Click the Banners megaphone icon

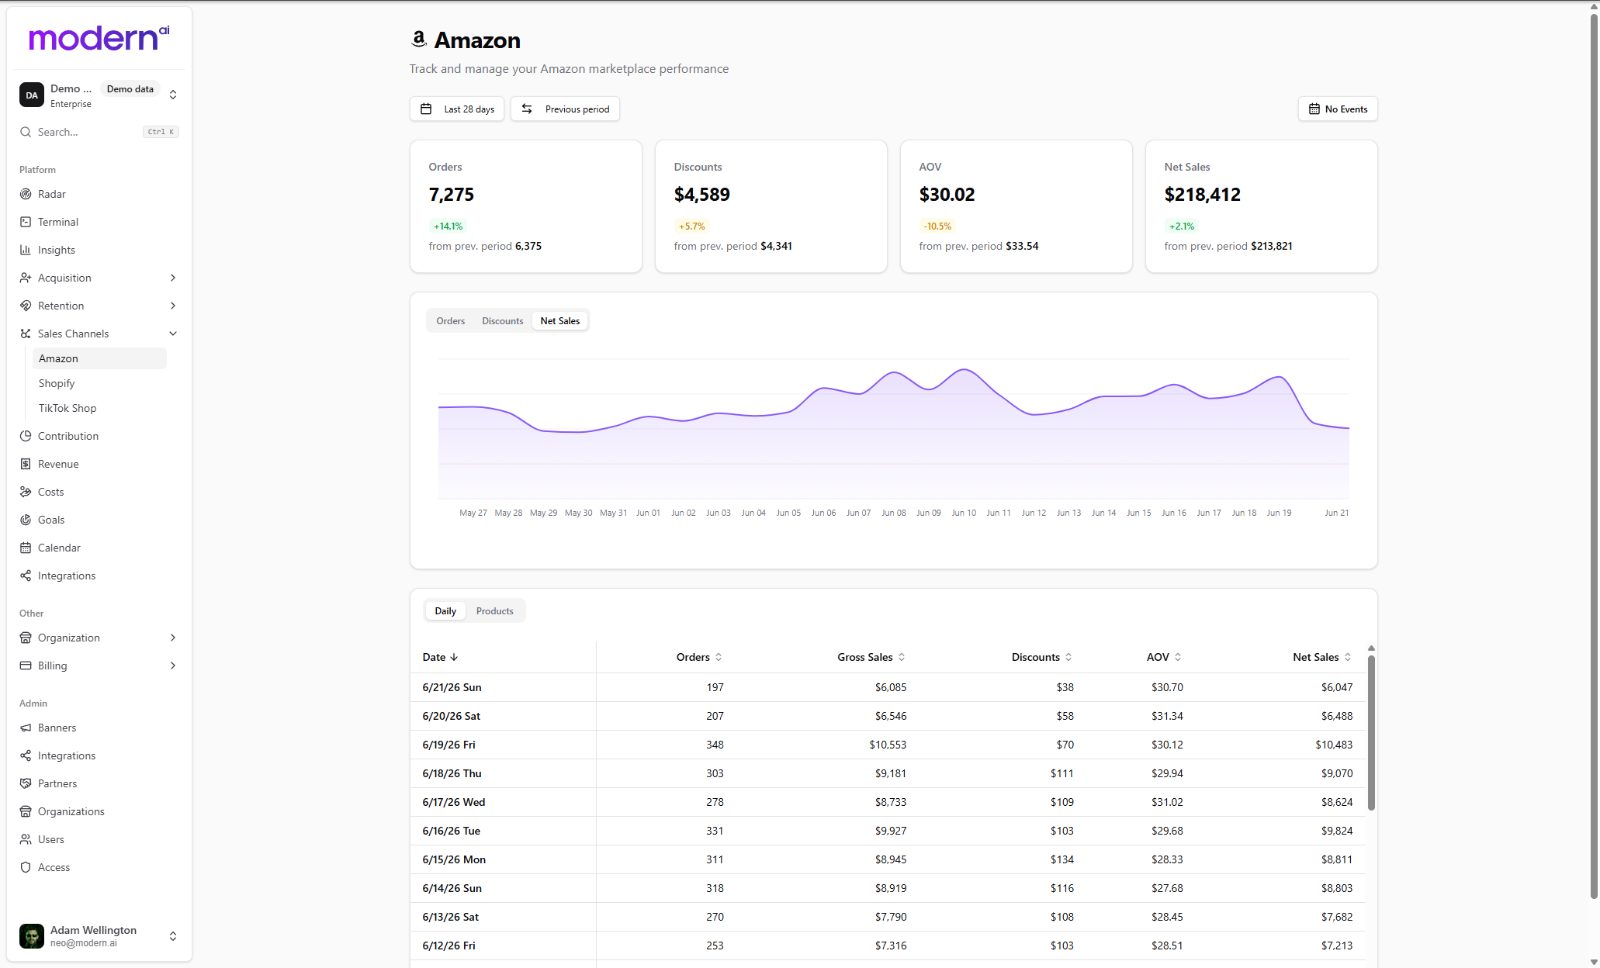[26, 728]
